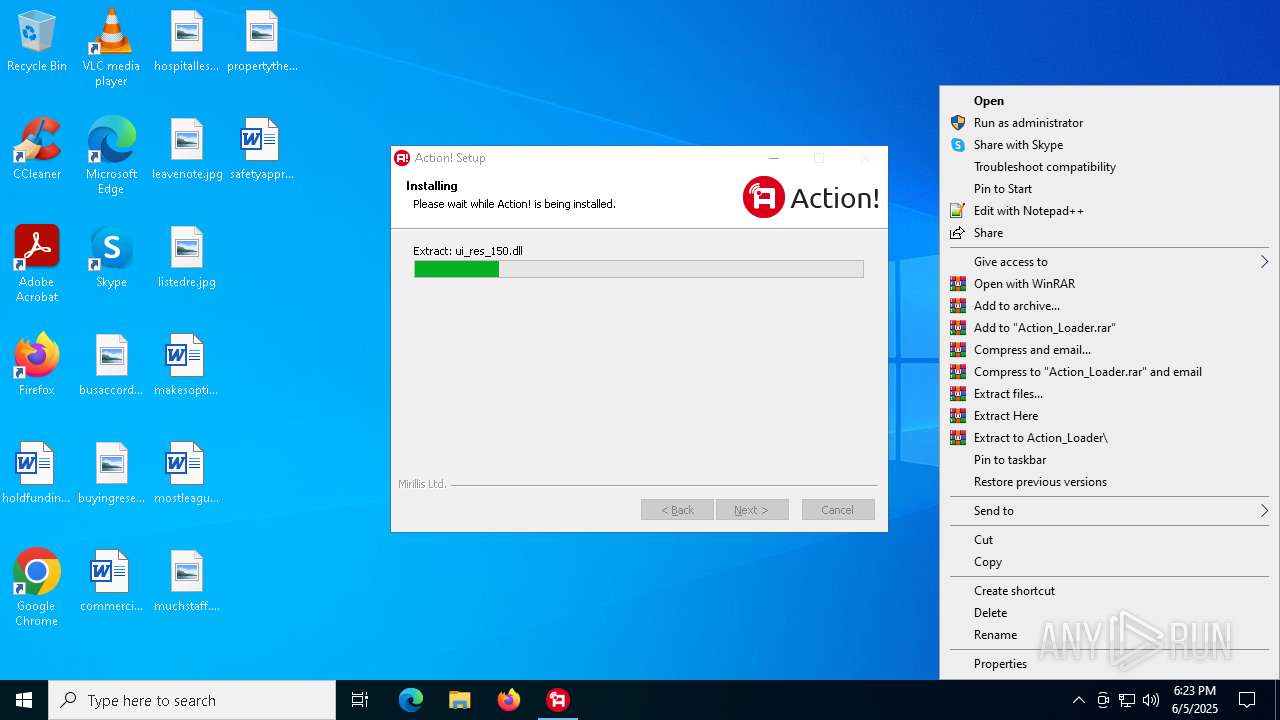Open network status tray icon
This screenshot has width=1280, height=720.
coord(1127,700)
